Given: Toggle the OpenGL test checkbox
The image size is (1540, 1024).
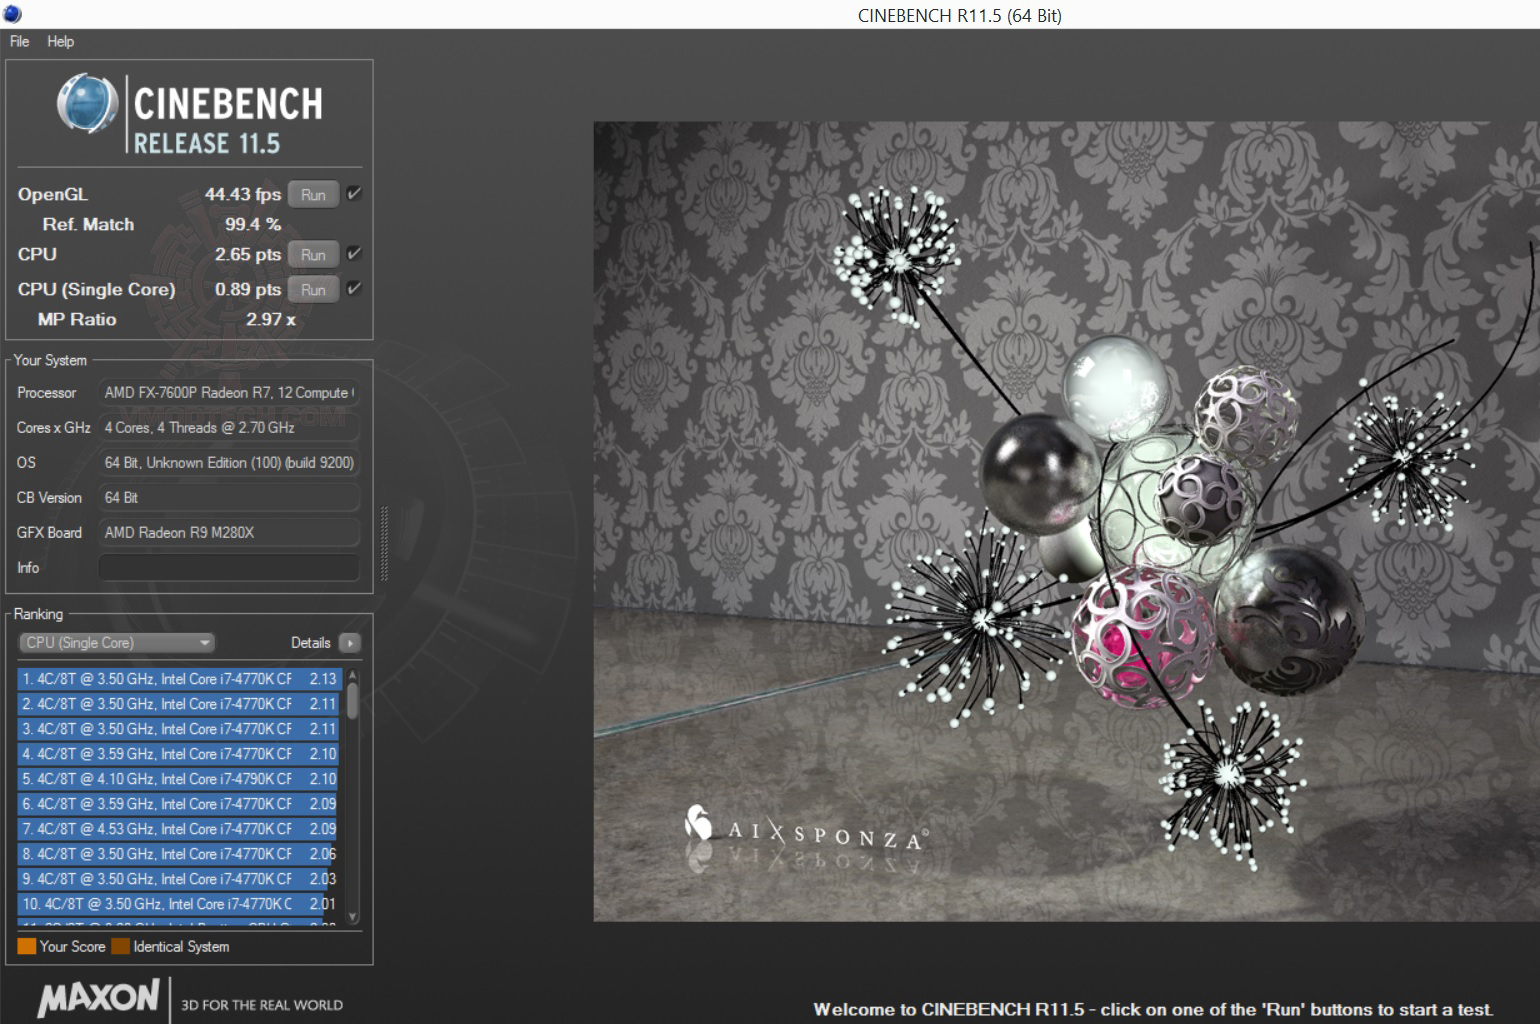Looking at the screenshot, I should [x=354, y=194].
